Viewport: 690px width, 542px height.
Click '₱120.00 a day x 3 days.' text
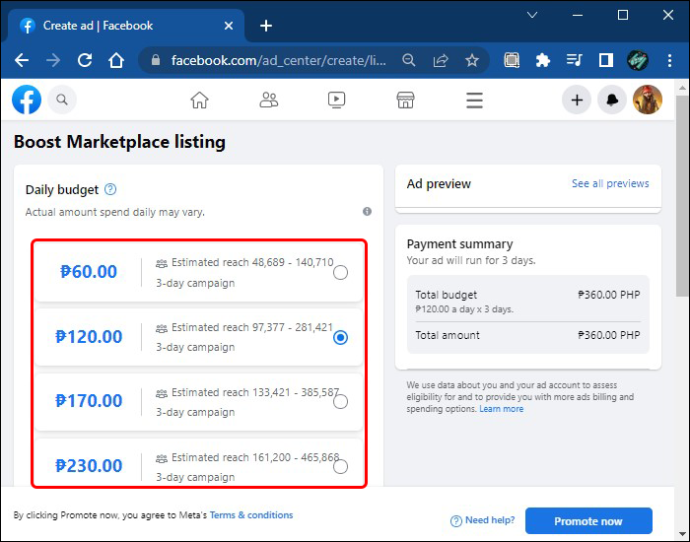pos(464,309)
